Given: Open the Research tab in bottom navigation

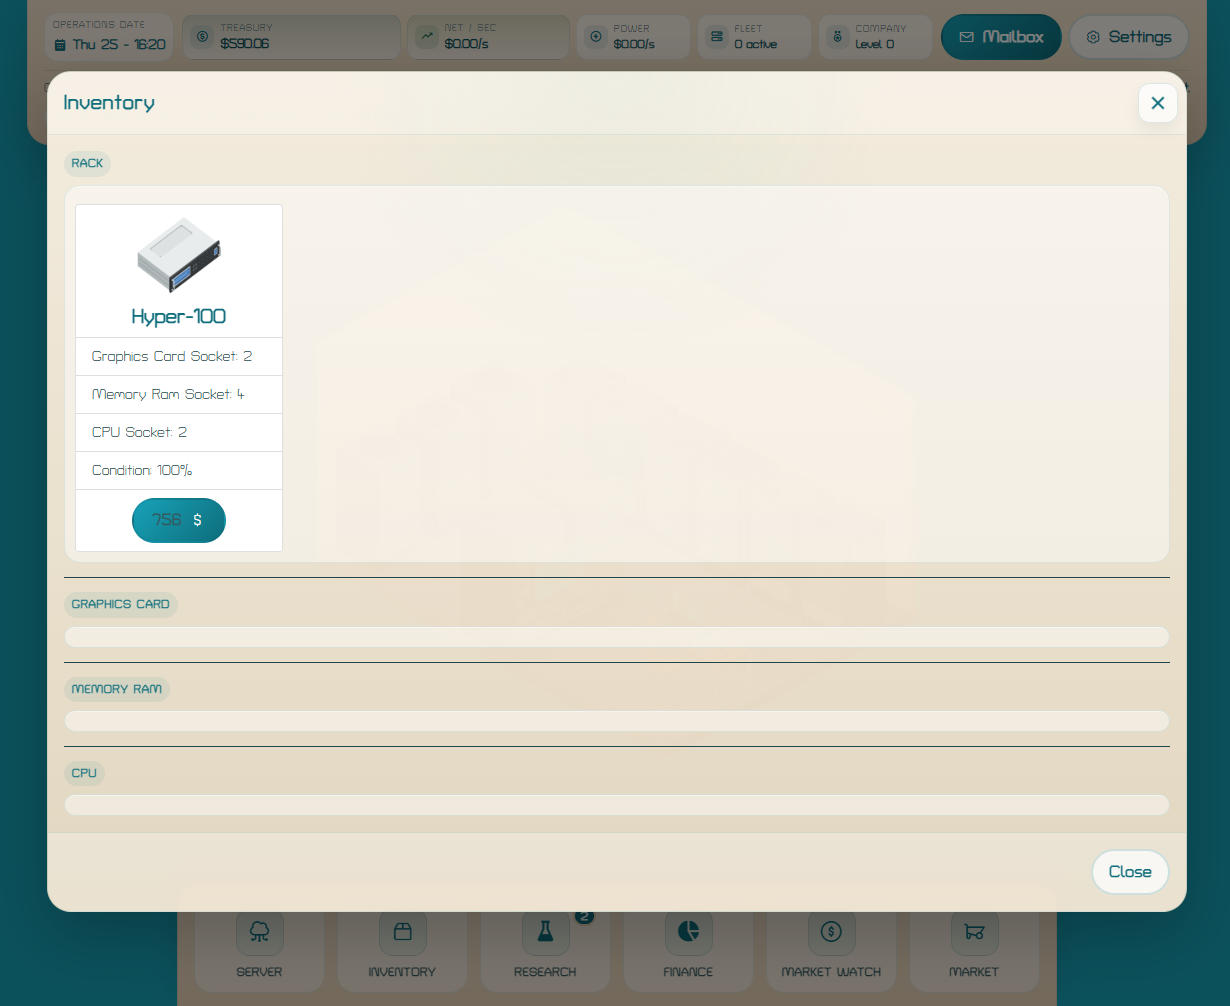Looking at the screenshot, I should 545,943.
